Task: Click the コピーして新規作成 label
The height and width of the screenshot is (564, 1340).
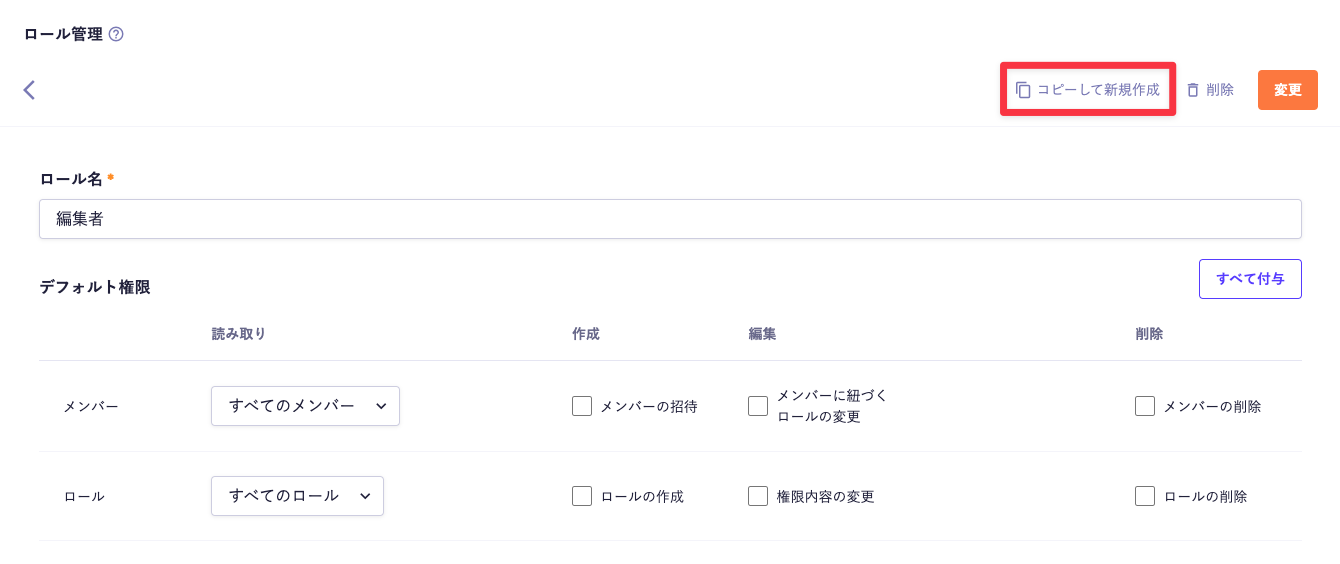Action: click(x=1098, y=90)
